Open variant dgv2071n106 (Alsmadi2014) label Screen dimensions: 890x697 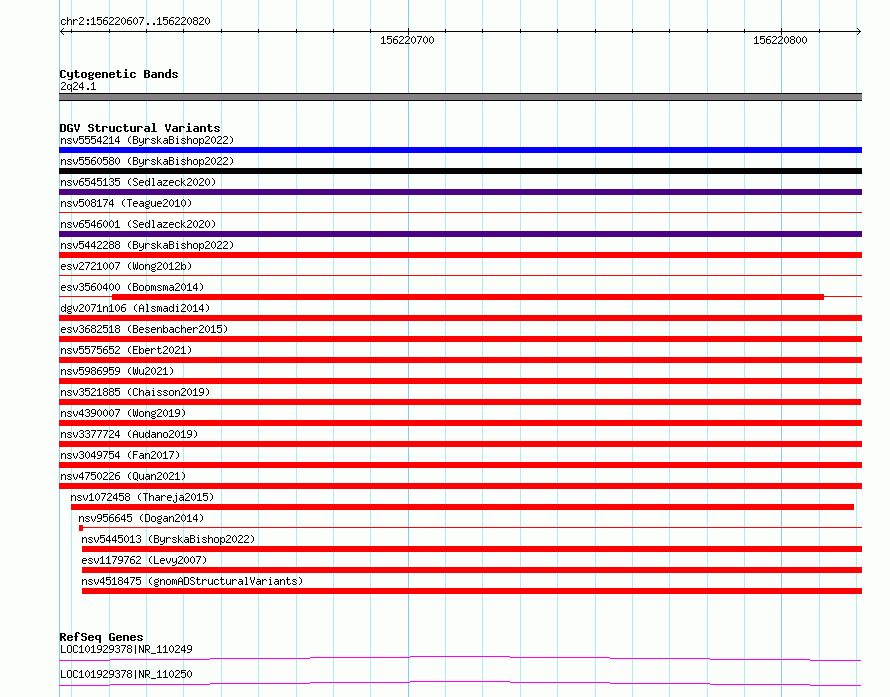[x=135, y=308]
